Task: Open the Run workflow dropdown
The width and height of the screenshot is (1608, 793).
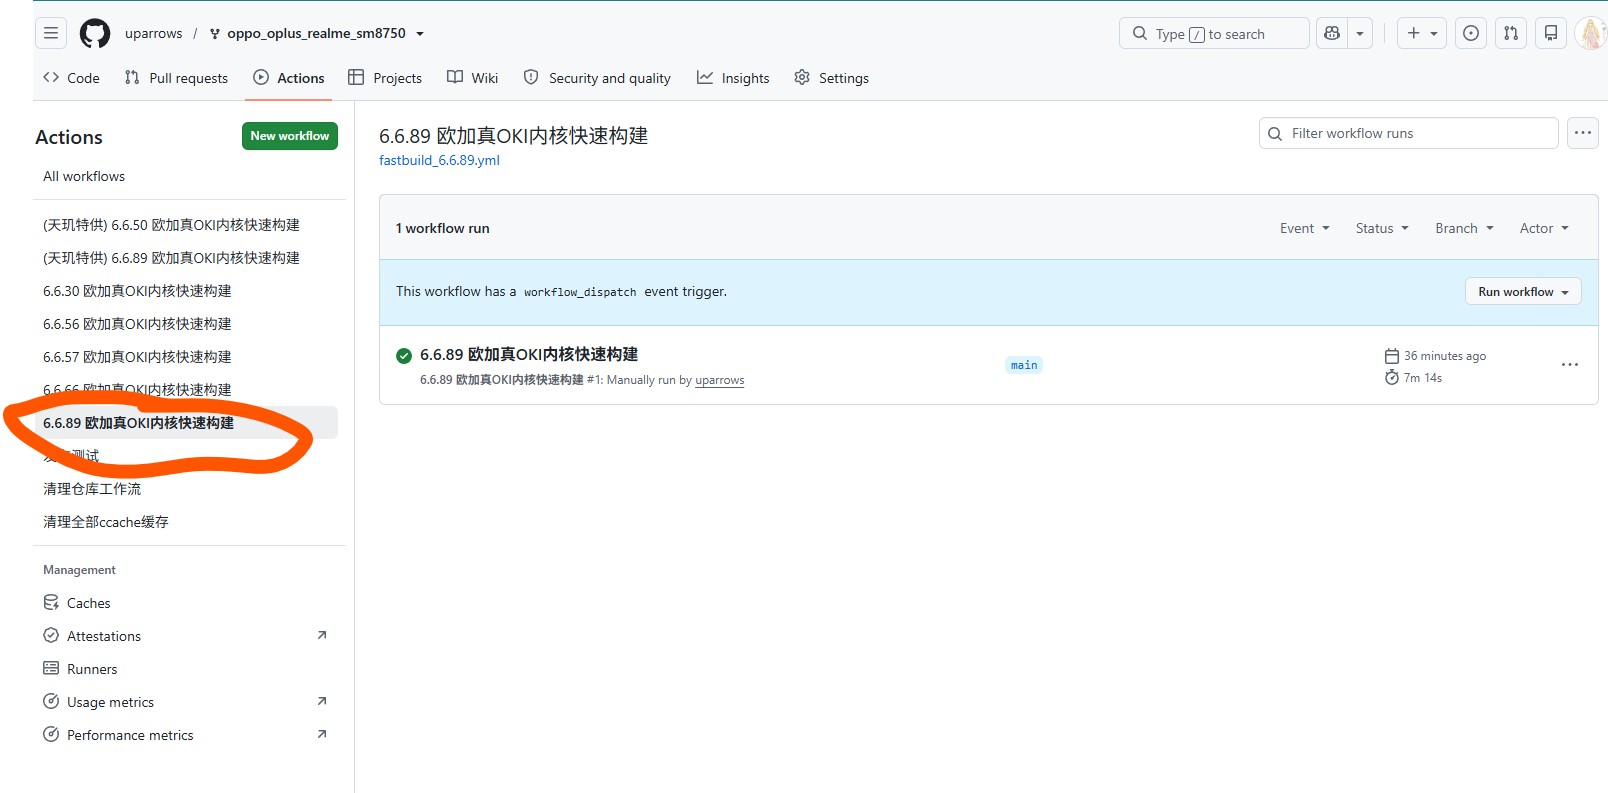Action: coord(1523,292)
